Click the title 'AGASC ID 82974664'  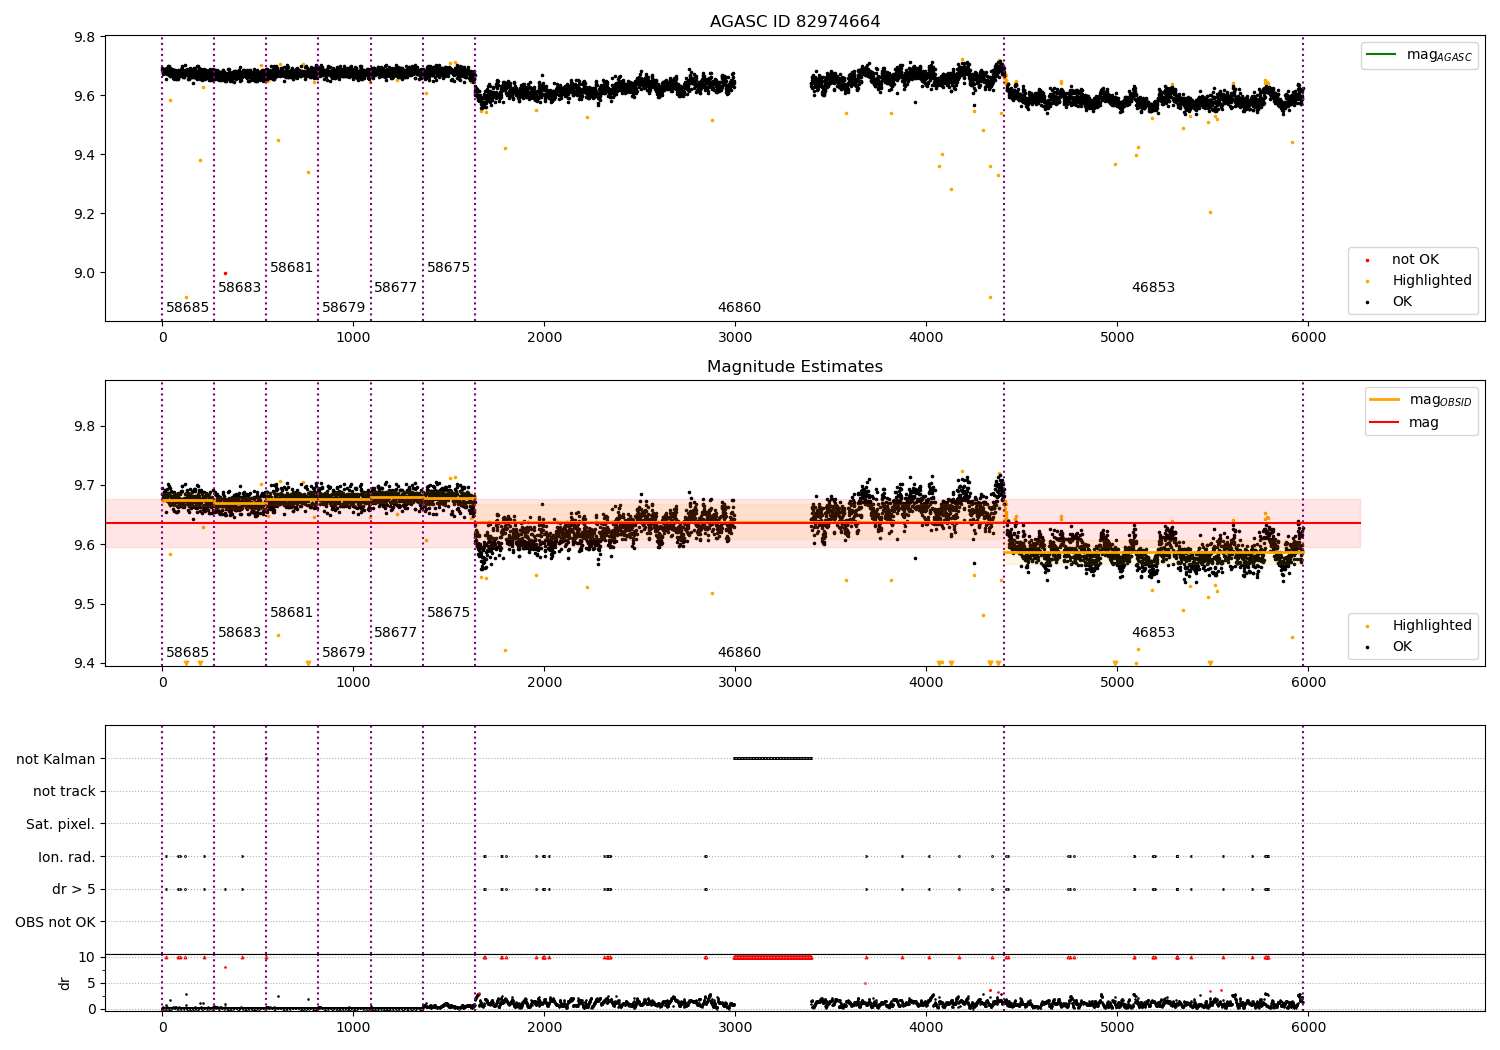tap(795, 22)
